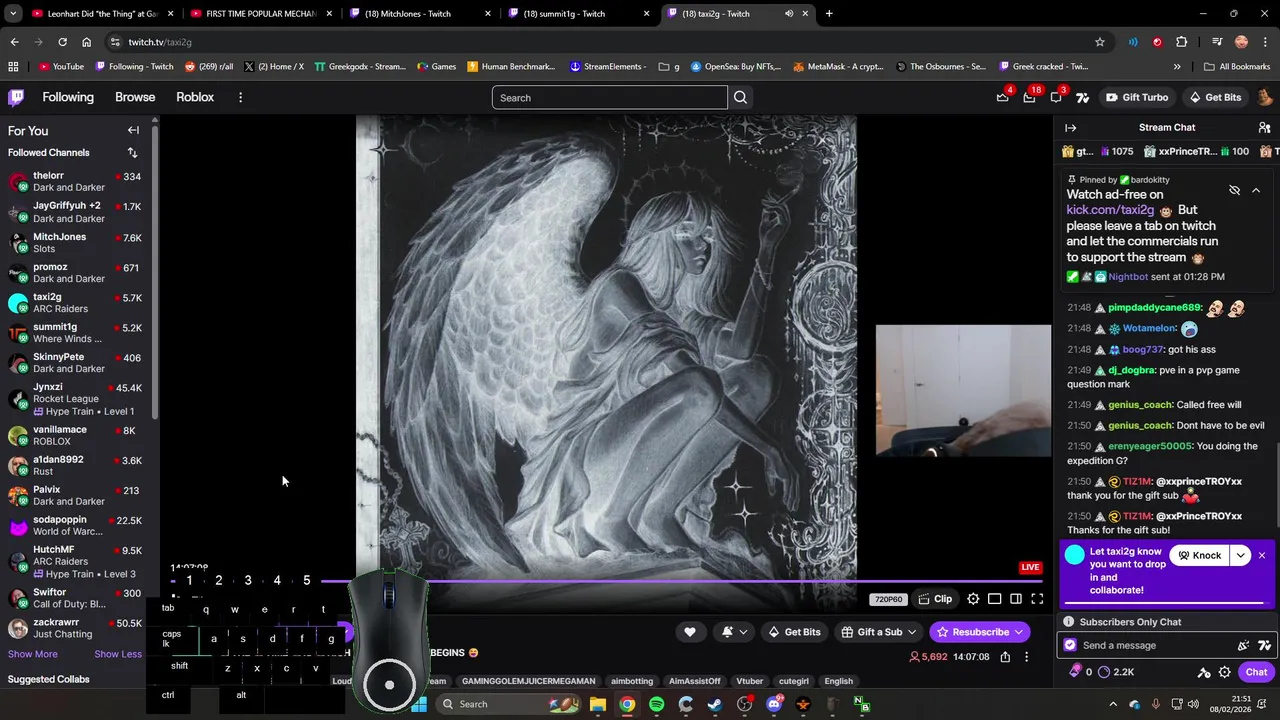The image size is (1280, 720).
Task: Open Browse page in navigation
Action: tap(135, 97)
